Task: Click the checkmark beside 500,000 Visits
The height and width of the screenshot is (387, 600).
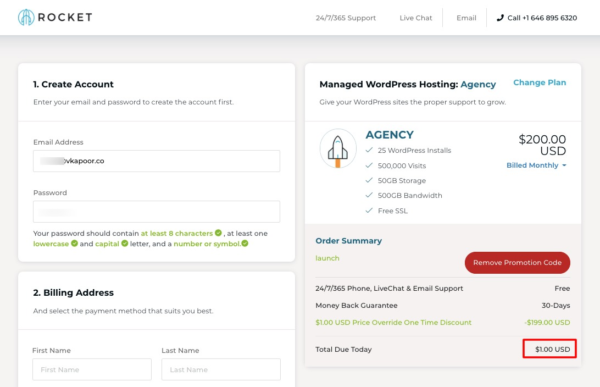Action: pyautogui.click(x=369, y=165)
